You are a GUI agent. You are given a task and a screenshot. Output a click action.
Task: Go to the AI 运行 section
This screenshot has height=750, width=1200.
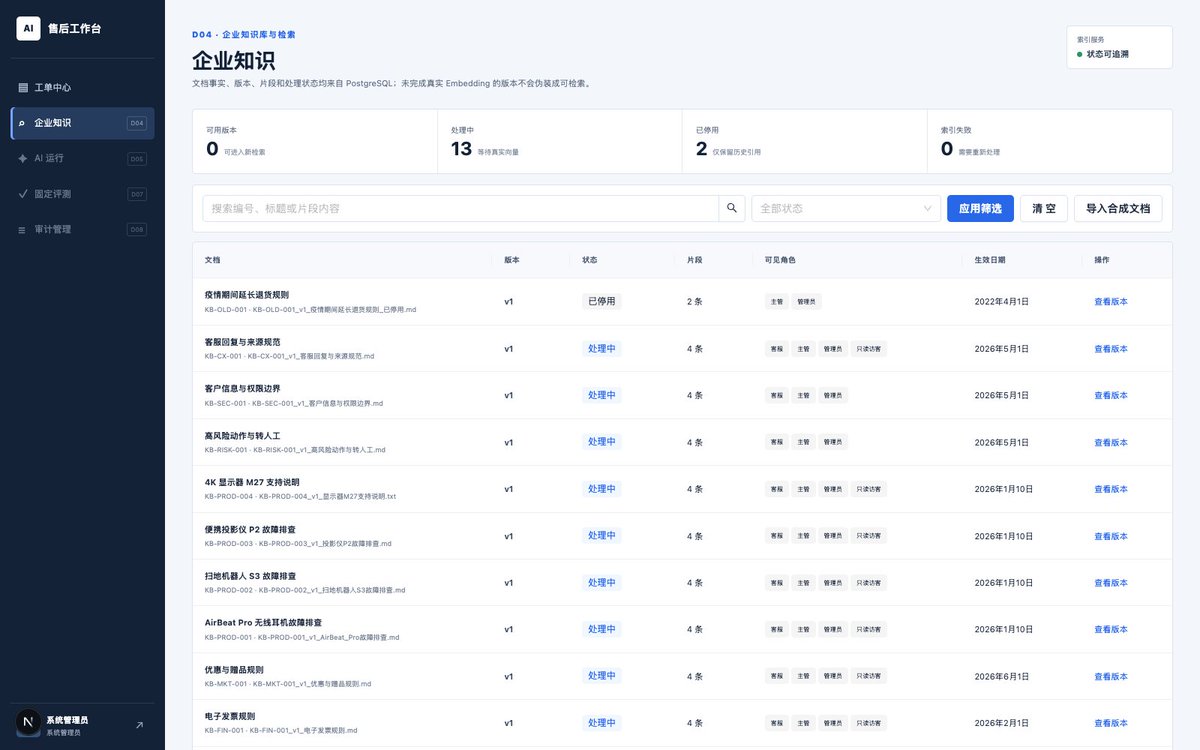point(82,158)
